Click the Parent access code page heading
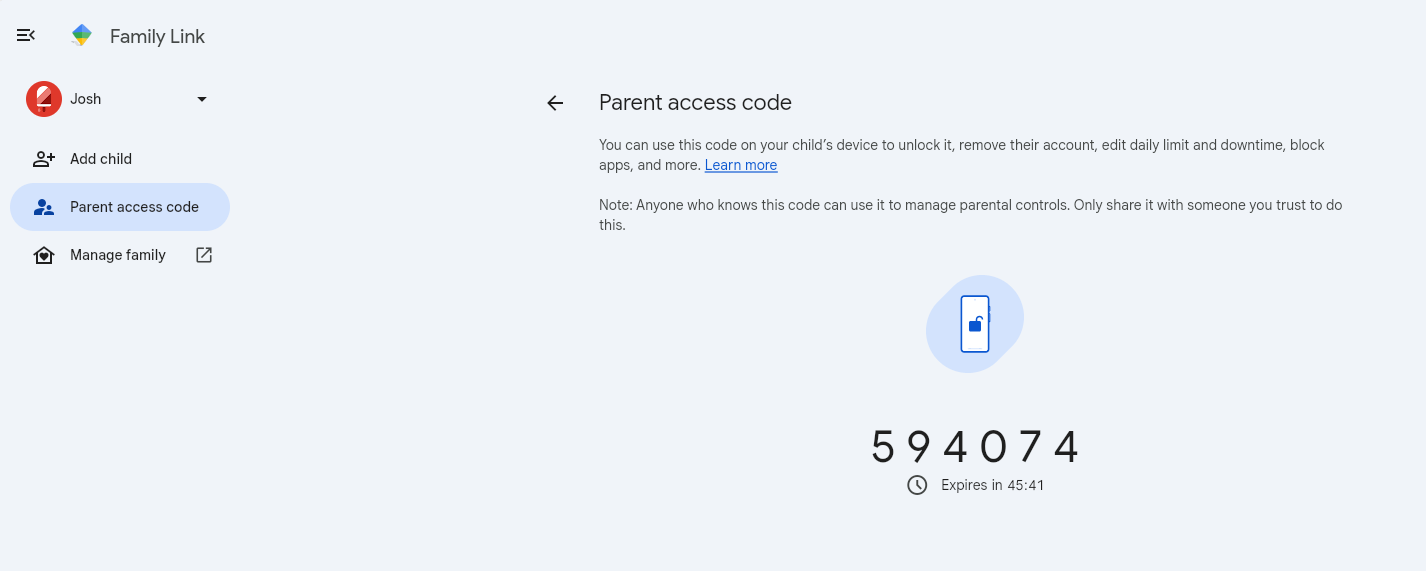This screenshot has height=571, width=1426. click(x=695, y=102)
